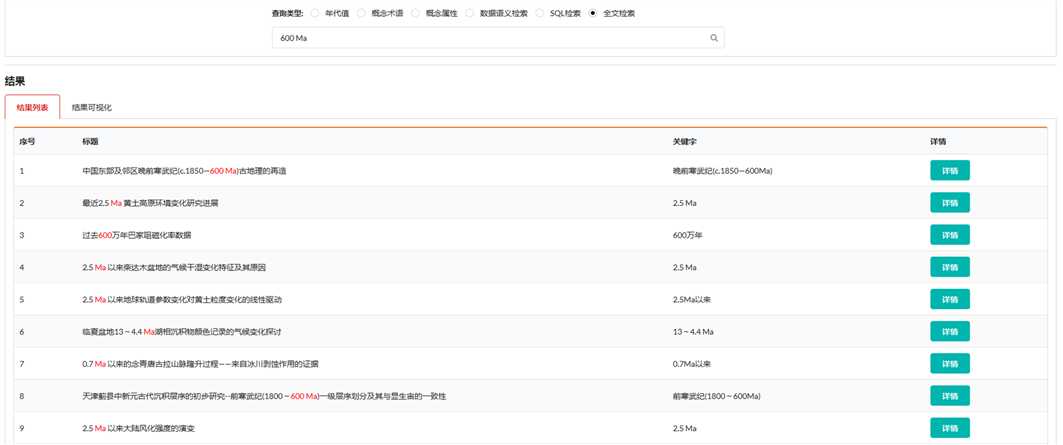This screenshot has height=445, width=1063.
Task: Click the keyword cell 13～4.4 Ma
Action: [693, 332]
